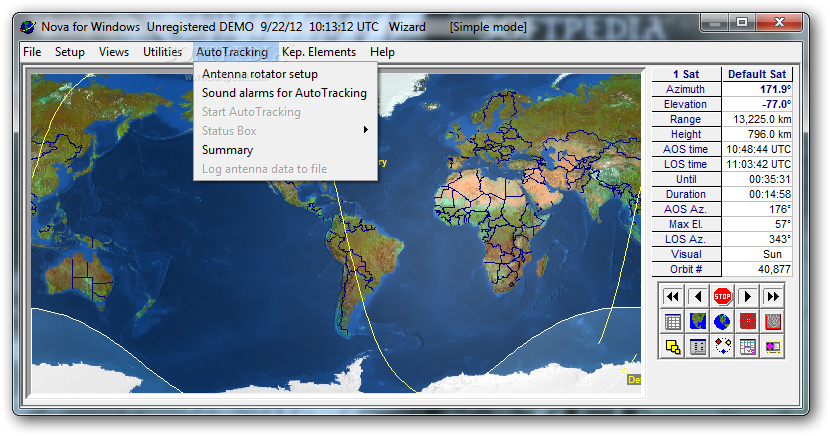
Task: Click the yellow satellite marker near Antarctica
Action: (625, 371)
